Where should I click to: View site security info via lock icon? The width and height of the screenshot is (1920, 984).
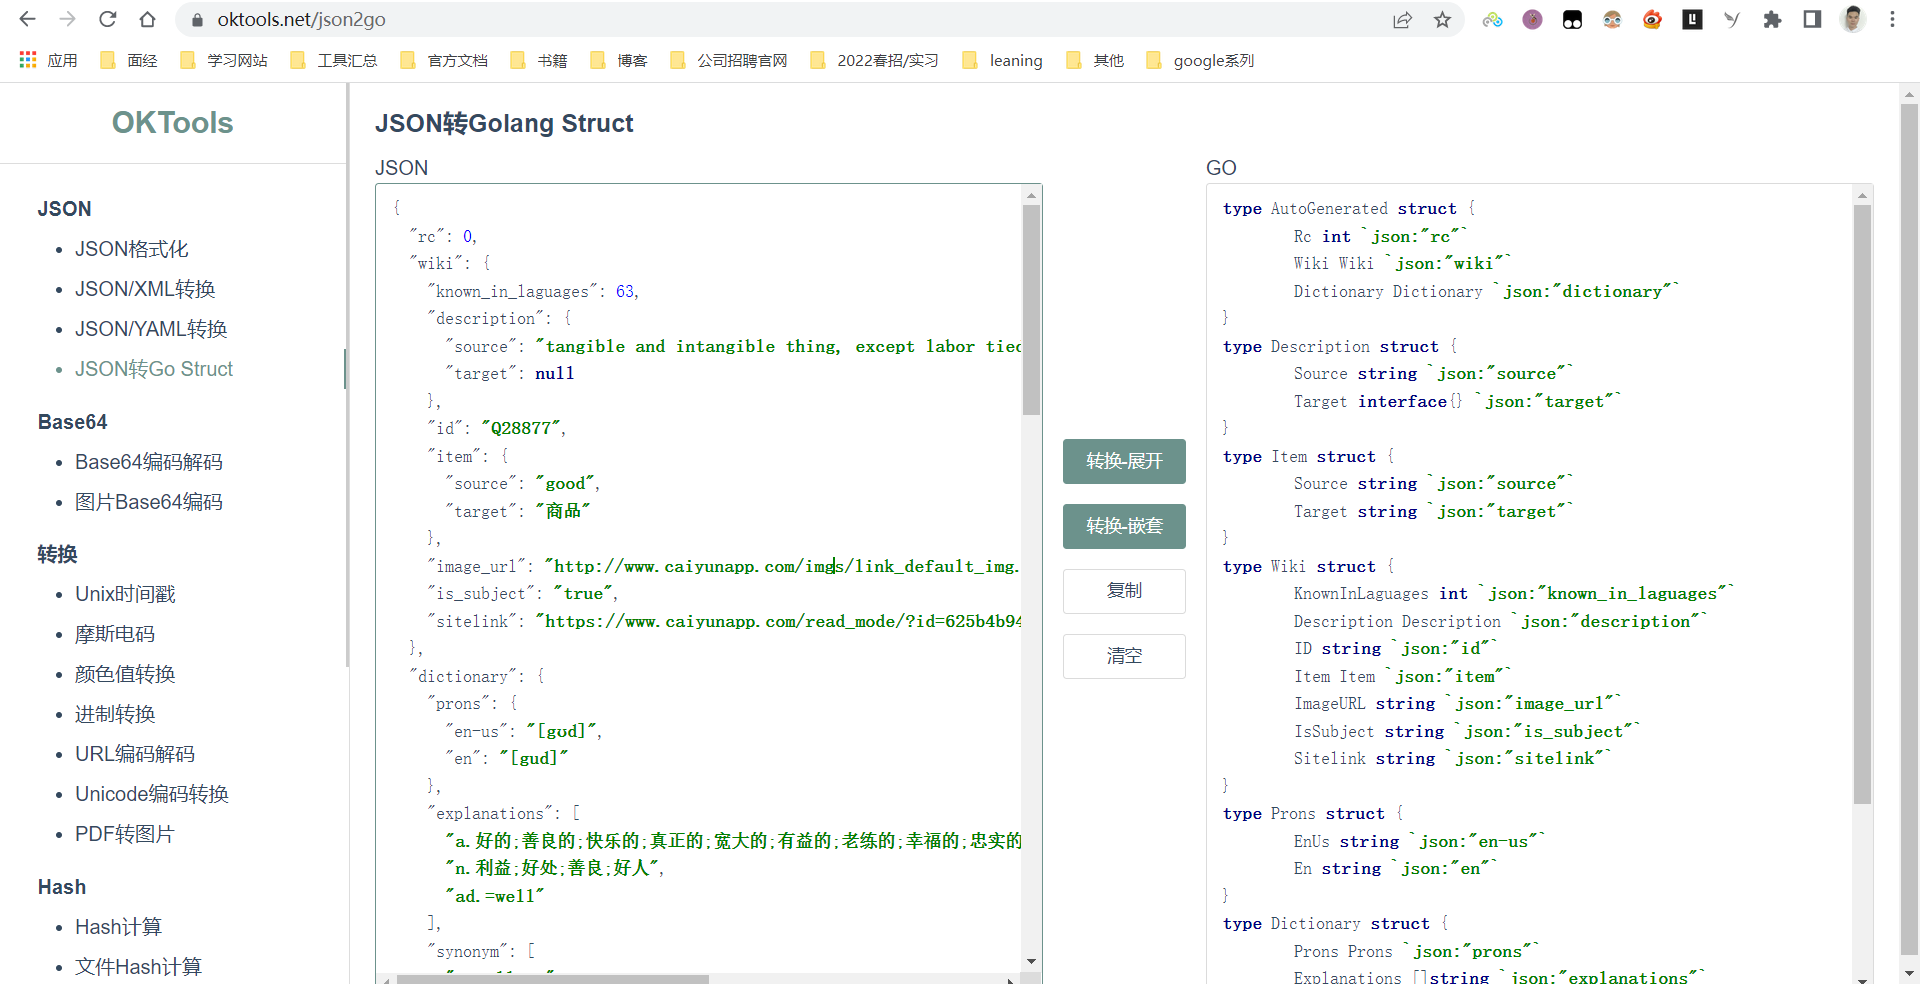pyautogui.click(x=197, y=20)
